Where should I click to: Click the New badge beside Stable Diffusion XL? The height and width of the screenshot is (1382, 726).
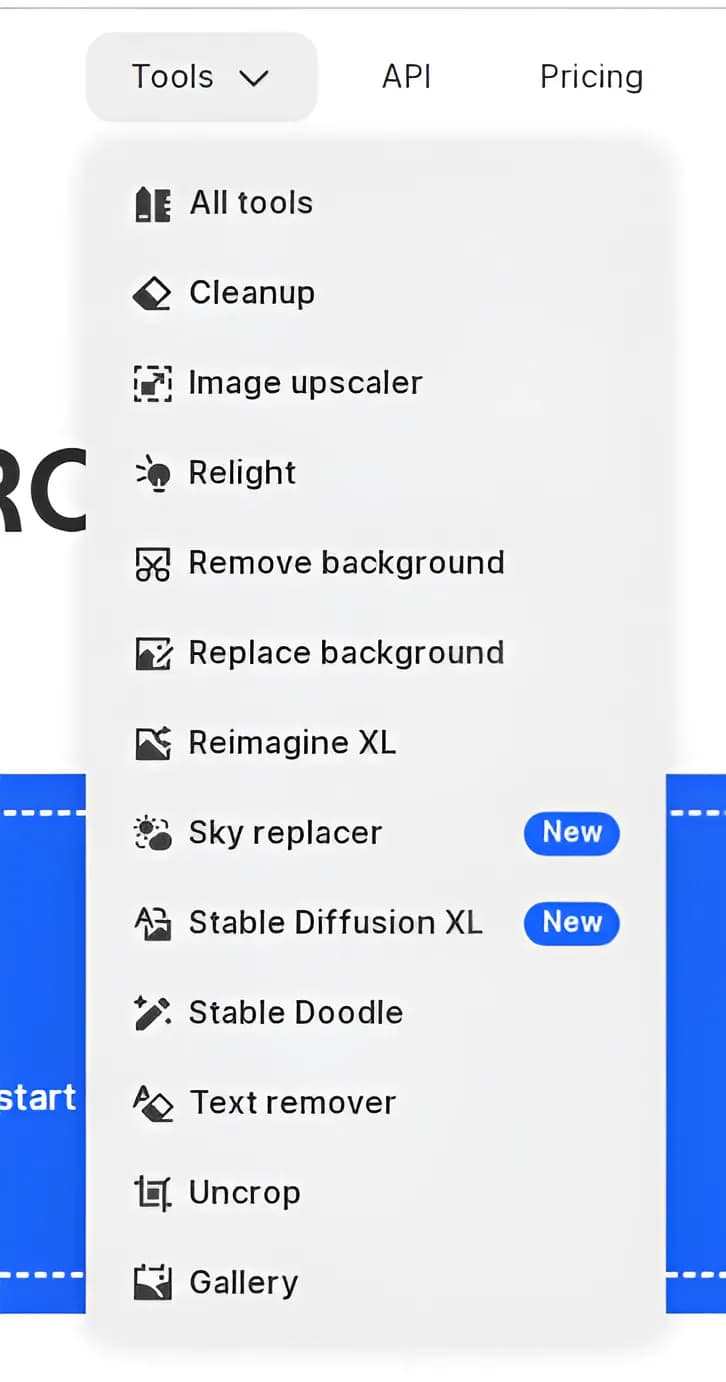click(x=572, y=923)
